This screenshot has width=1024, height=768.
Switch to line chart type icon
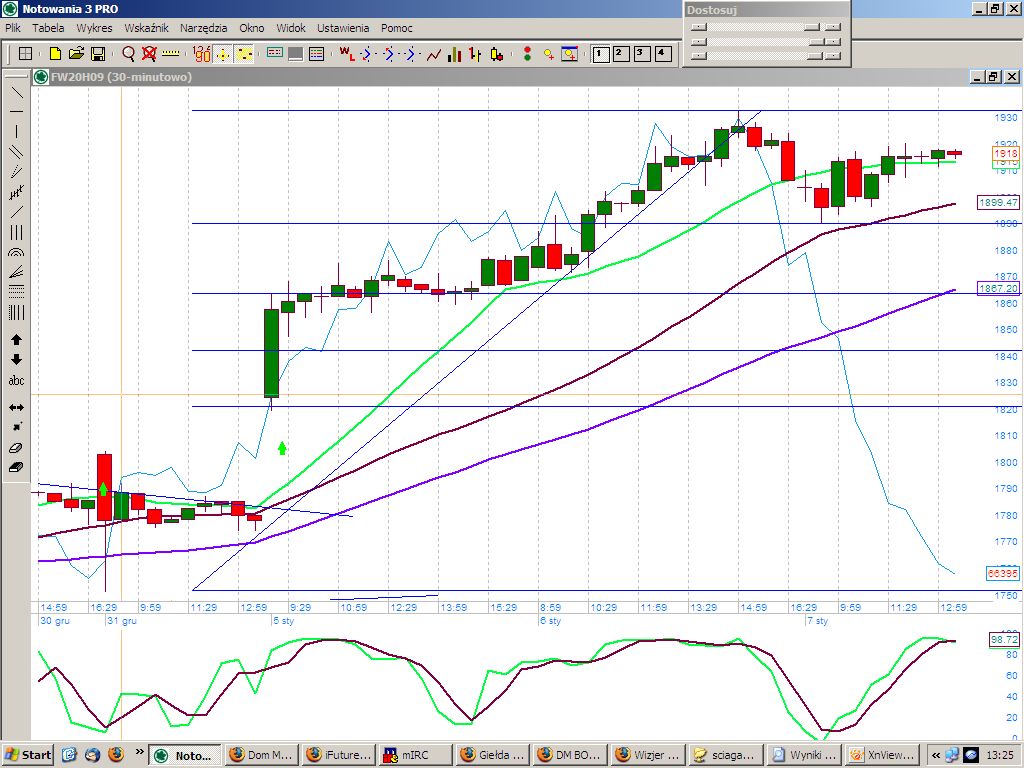tap(434, 54)
